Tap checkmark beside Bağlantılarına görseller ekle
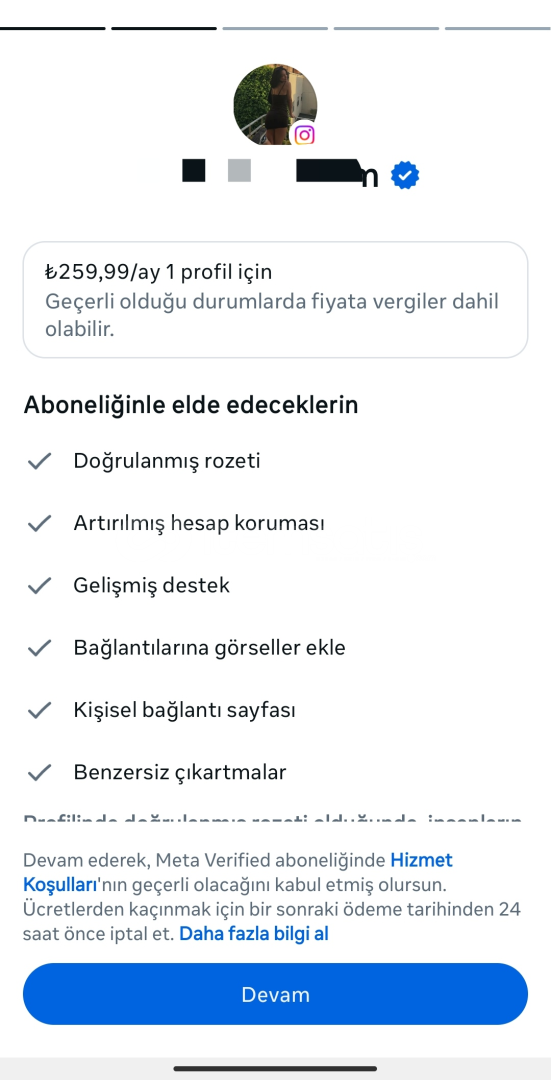 (x=40, y=647)
